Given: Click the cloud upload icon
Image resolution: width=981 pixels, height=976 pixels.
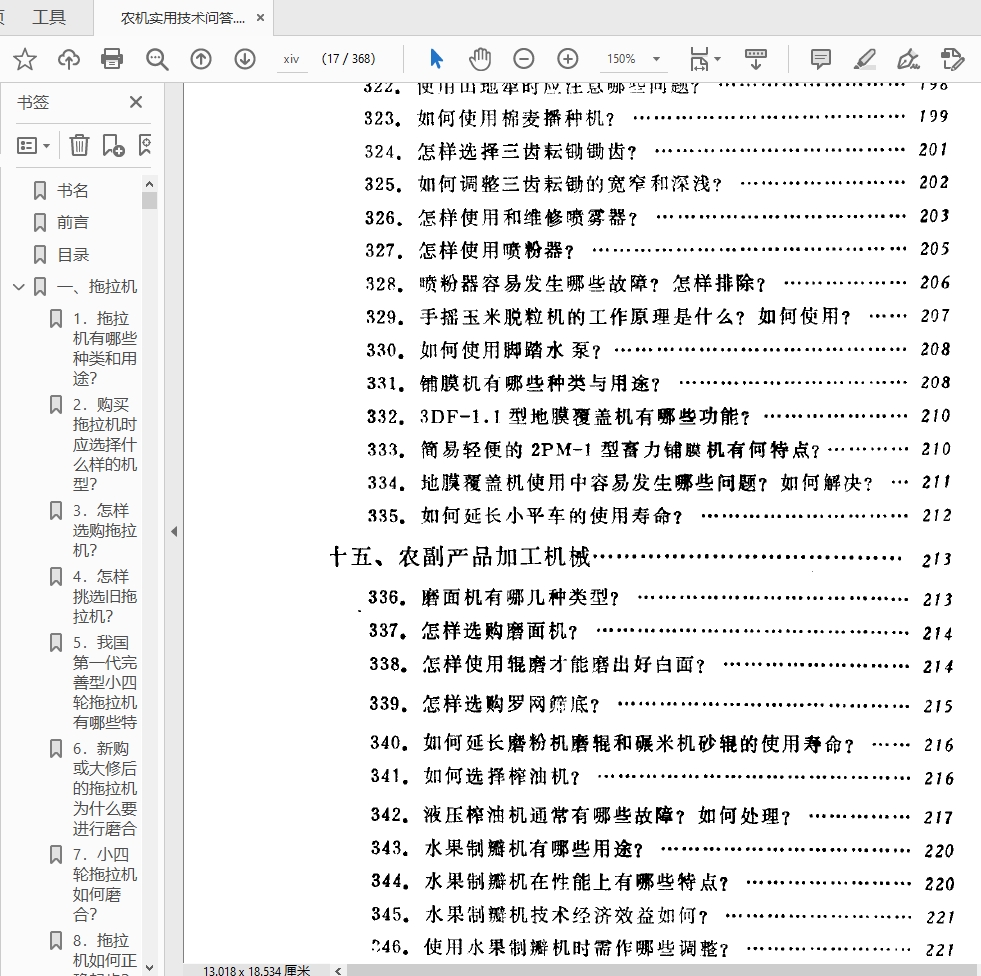Looking at the screenshot, I should coord(69,59).
